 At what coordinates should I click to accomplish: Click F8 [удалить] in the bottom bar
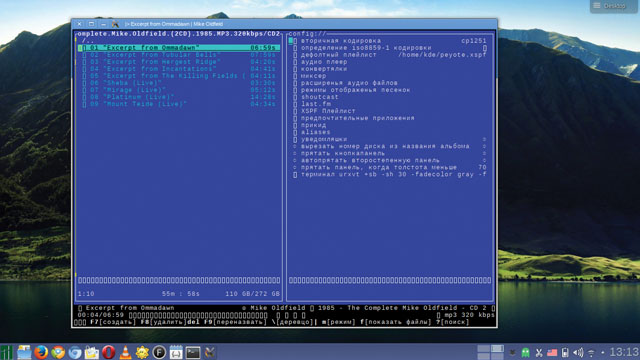tap(163, 322)
